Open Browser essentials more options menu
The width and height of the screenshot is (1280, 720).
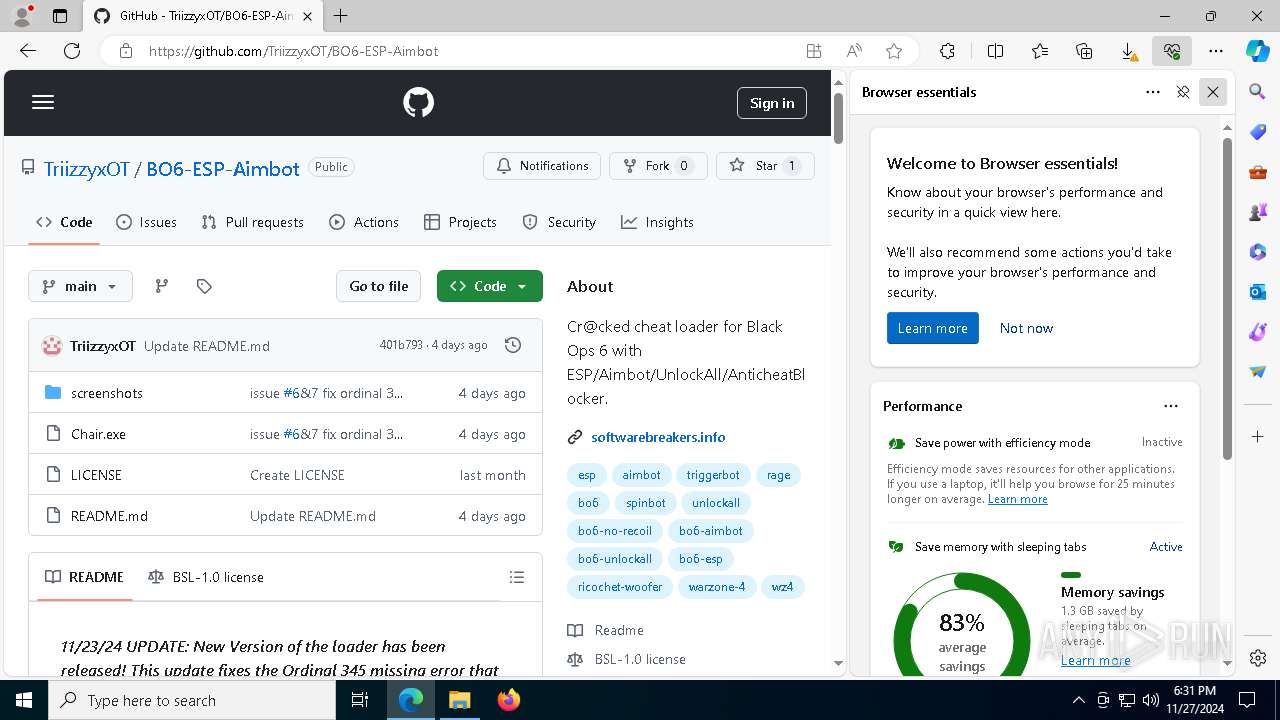(1153, 92)
